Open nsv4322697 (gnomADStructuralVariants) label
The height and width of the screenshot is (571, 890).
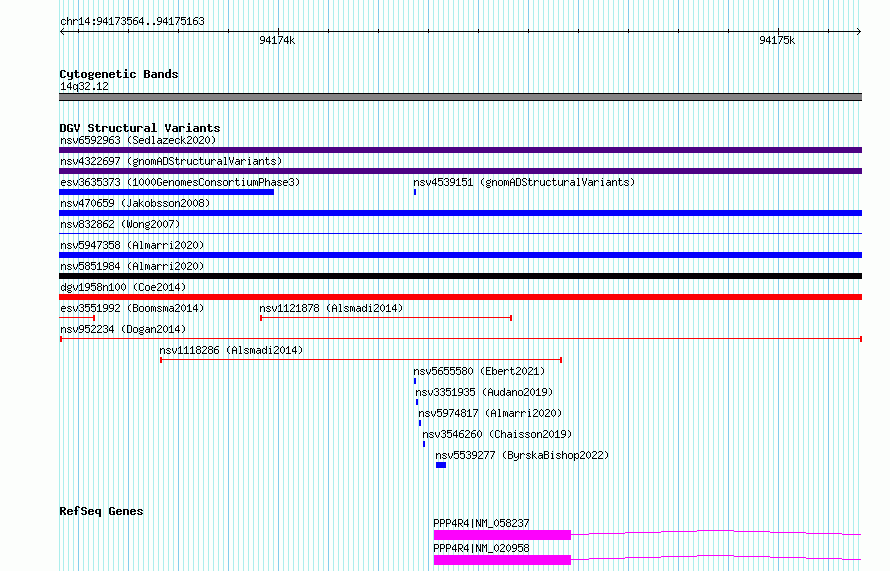(x=171, y=161)
